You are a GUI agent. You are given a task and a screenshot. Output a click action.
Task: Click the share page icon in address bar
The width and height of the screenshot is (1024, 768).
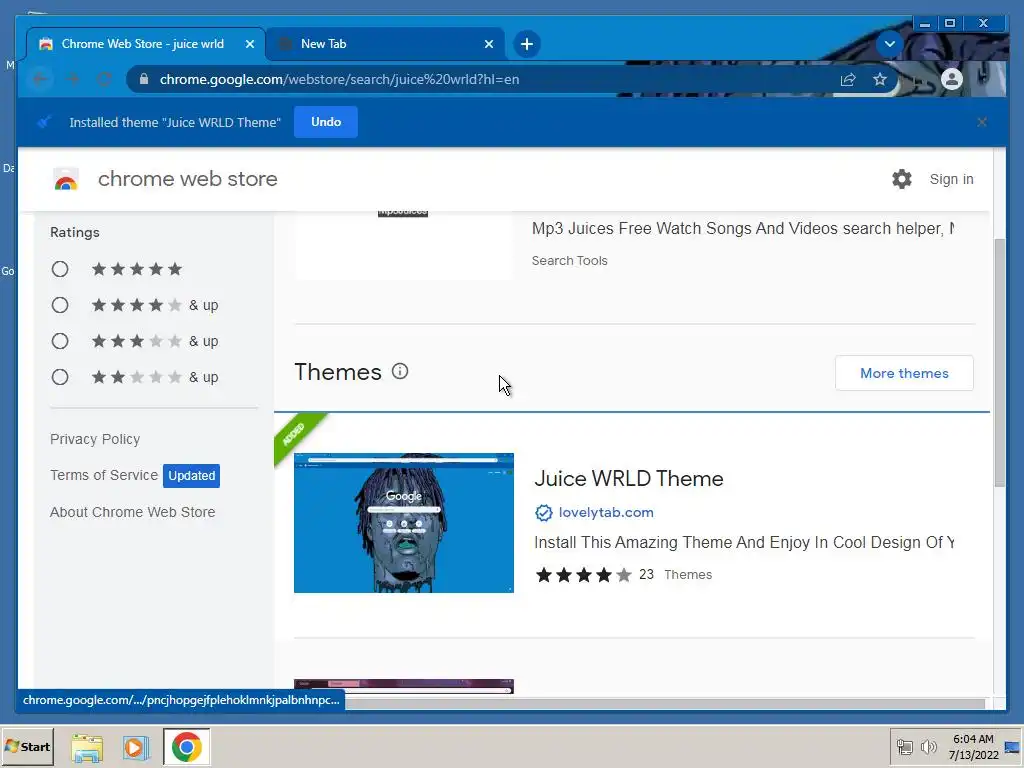click(x=848, y=80)
